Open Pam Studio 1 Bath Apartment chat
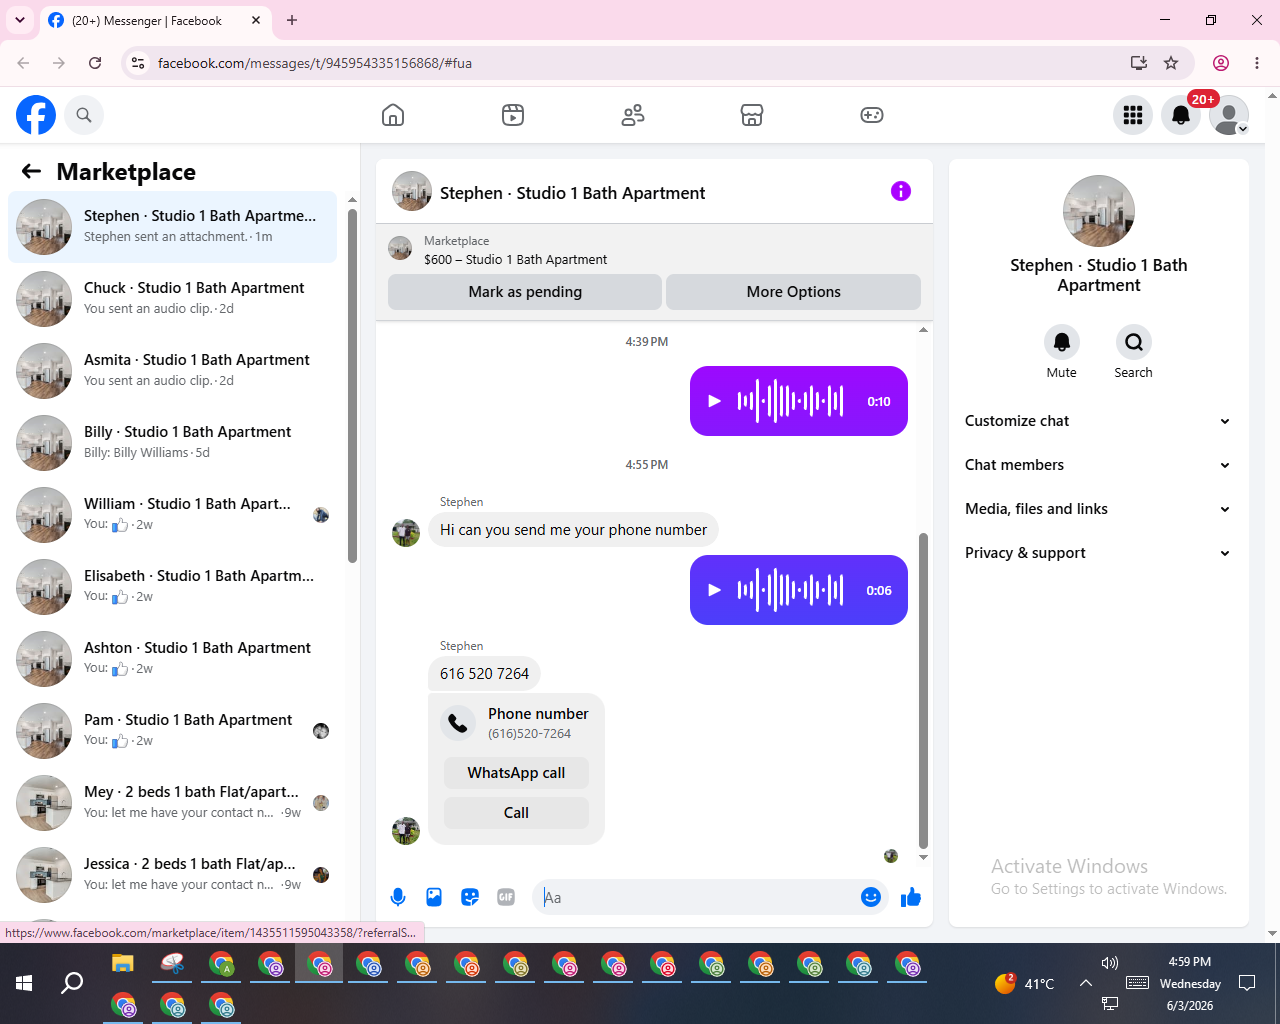 point(172,731)
